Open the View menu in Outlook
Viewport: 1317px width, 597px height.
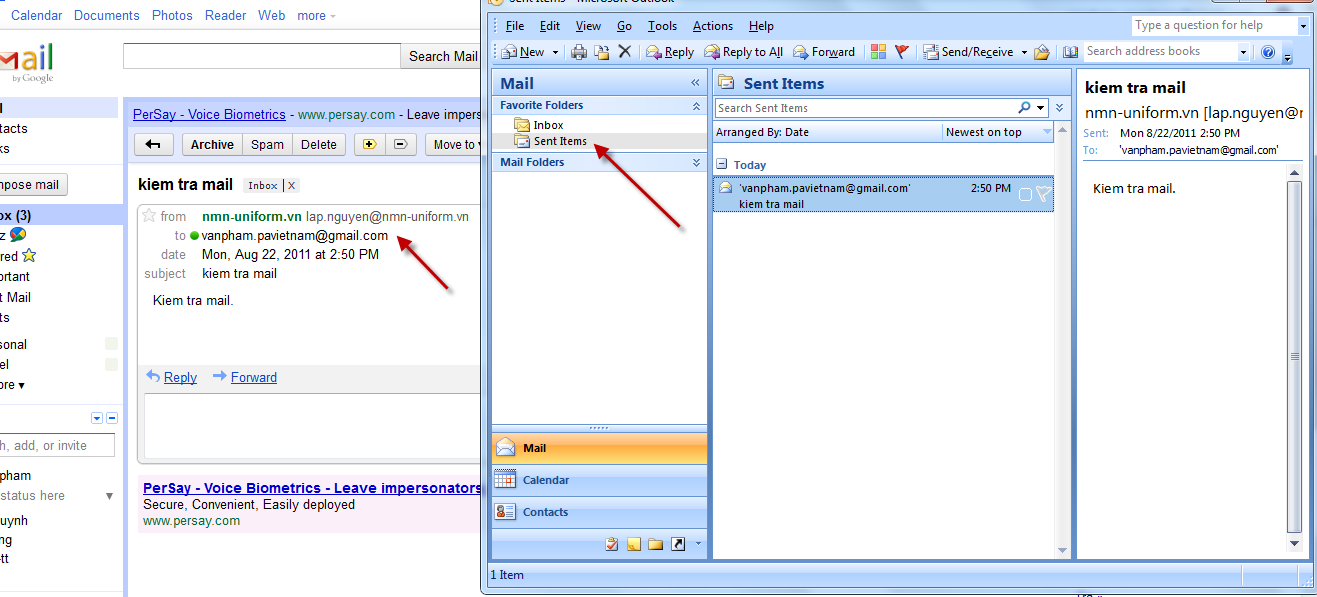tap(589, 26)
